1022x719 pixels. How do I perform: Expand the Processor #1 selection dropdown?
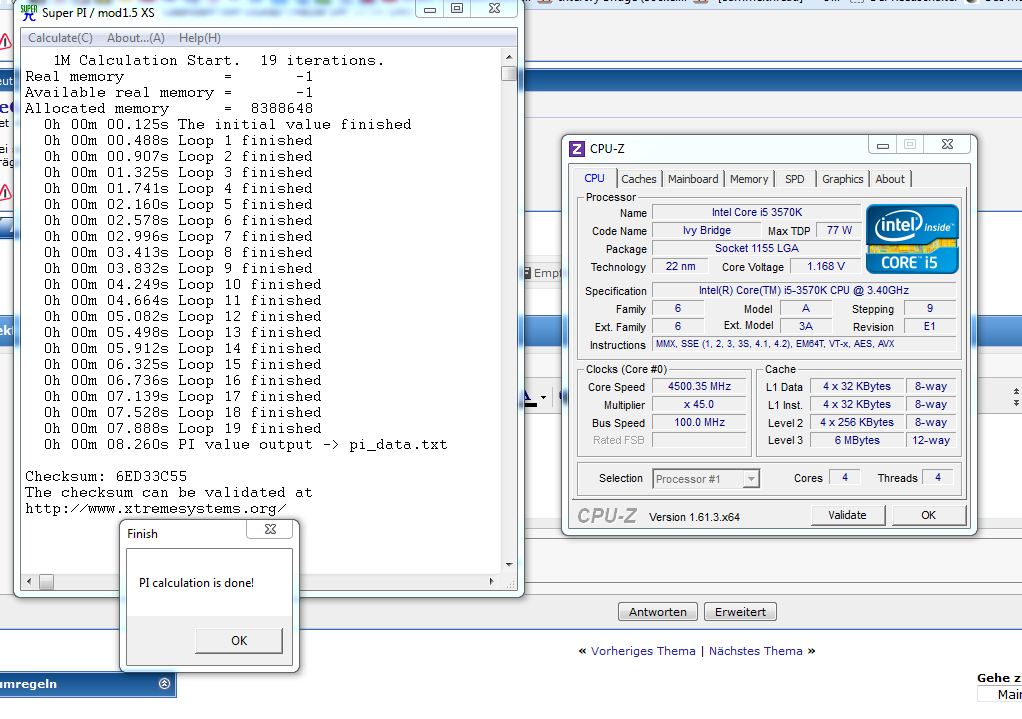(x=751, y=479)
